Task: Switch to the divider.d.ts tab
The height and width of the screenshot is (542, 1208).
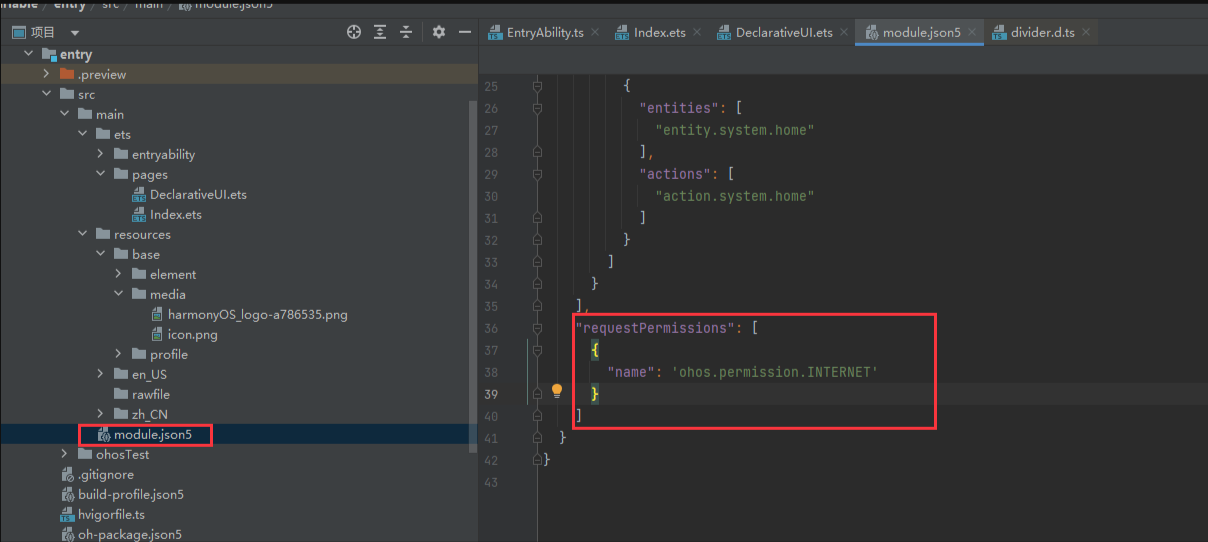Action: point(1043,32)
